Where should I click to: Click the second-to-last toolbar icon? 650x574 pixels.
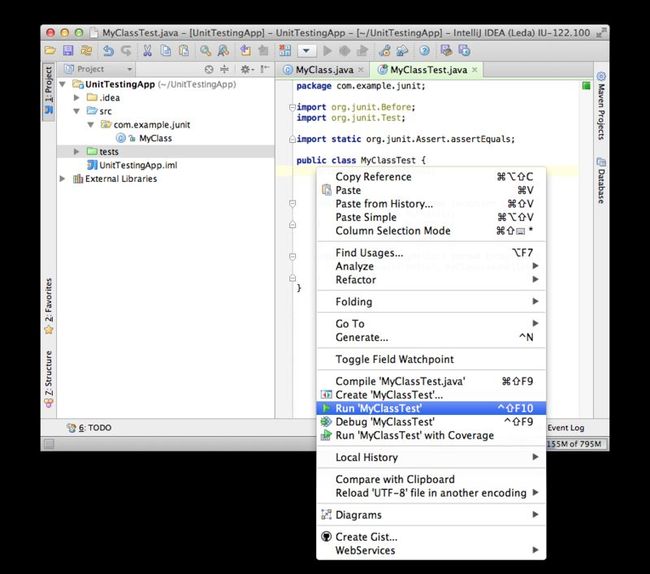pos(446,51)
